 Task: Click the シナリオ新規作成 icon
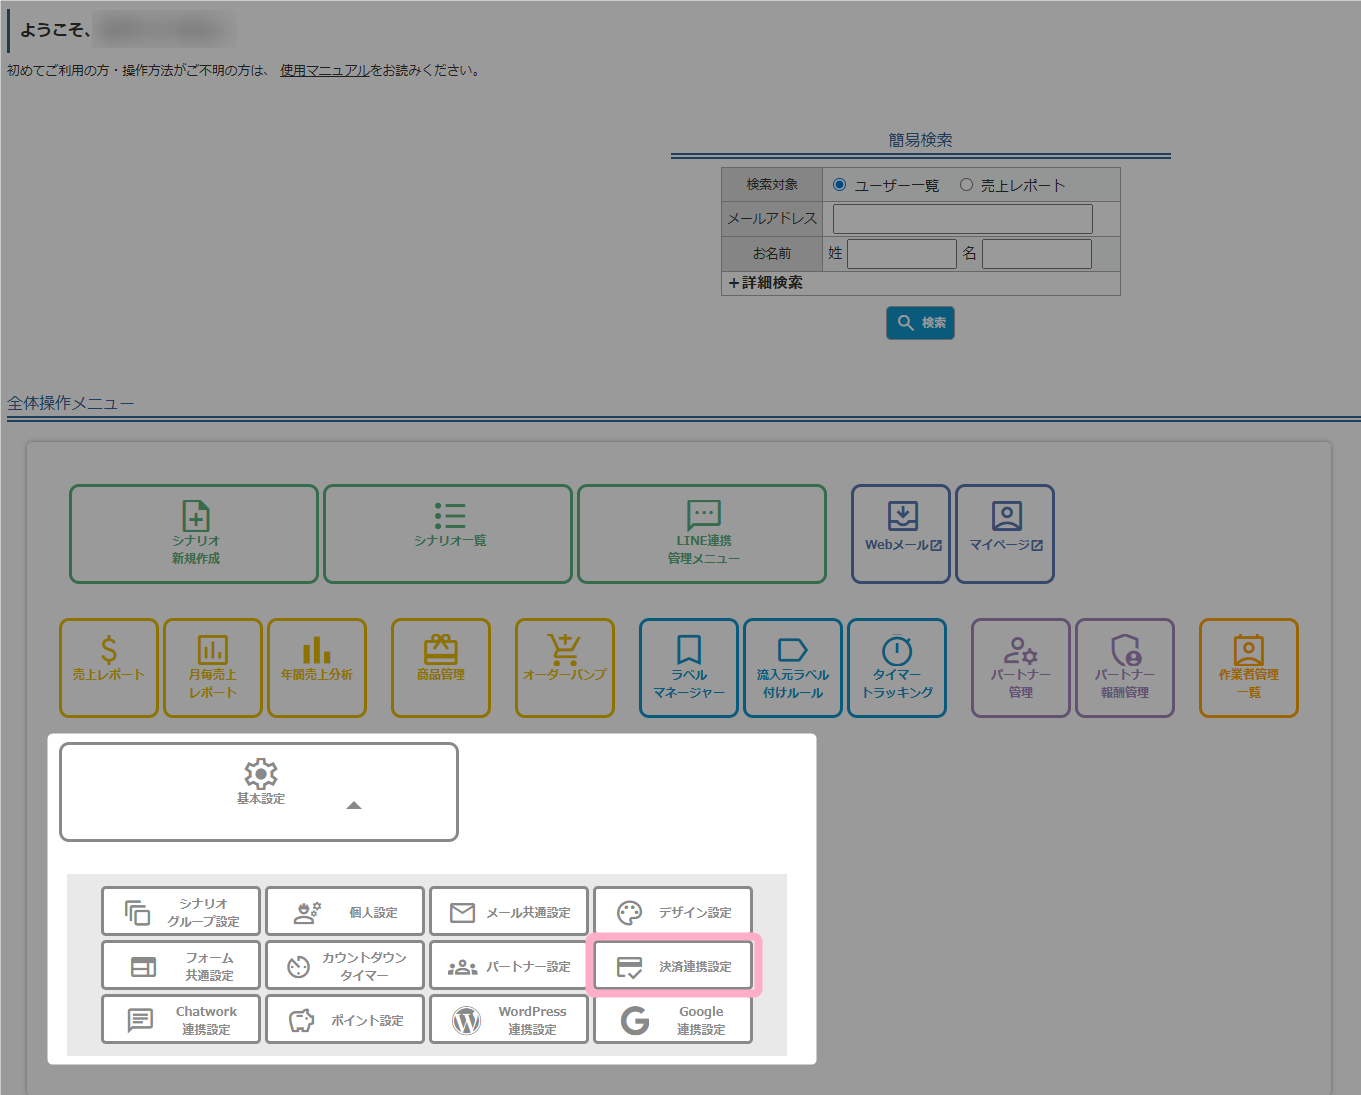195,516
